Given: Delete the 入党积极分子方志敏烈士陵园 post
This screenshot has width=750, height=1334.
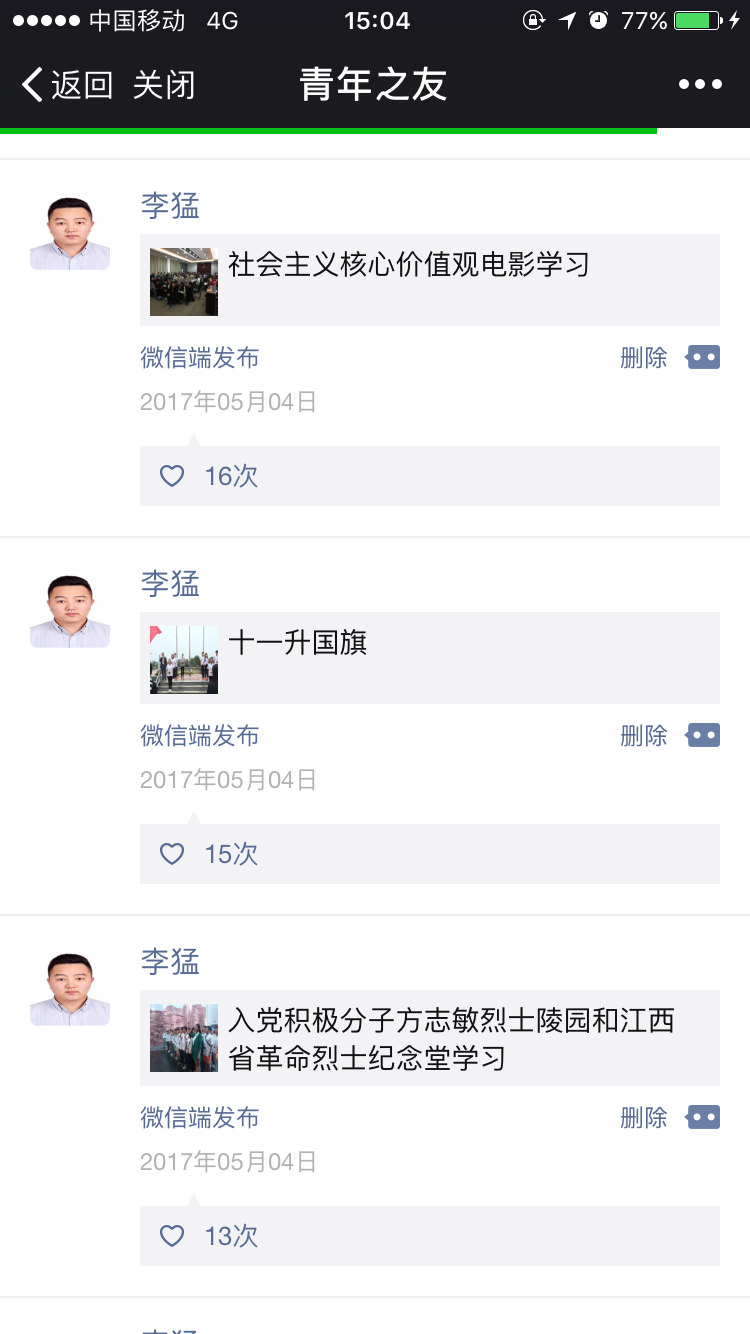Looking at the screenshot, I should 643,1118.
